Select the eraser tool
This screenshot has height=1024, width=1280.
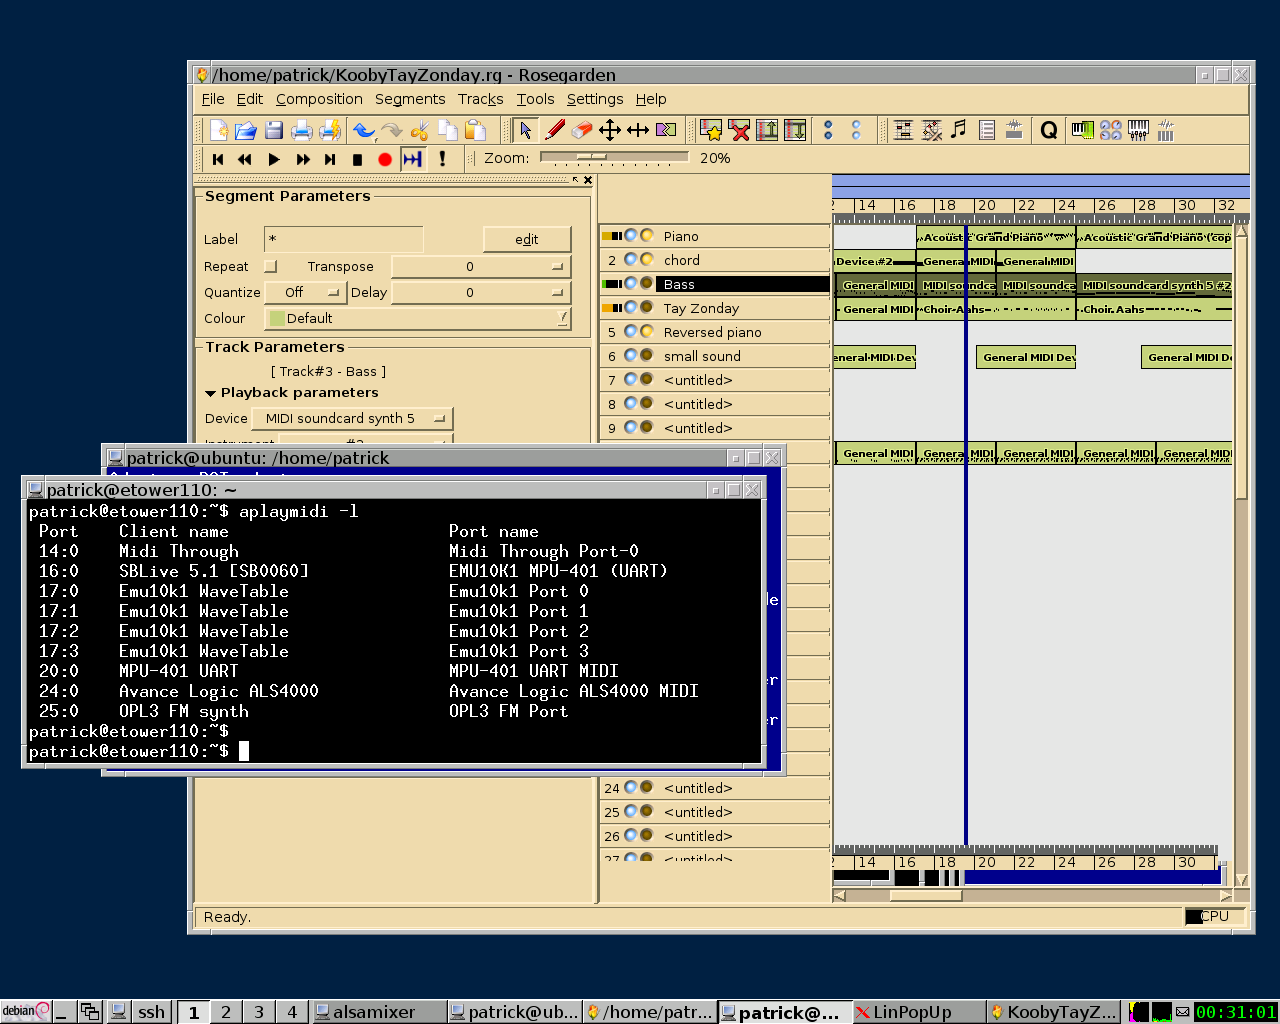pos(582,130)
